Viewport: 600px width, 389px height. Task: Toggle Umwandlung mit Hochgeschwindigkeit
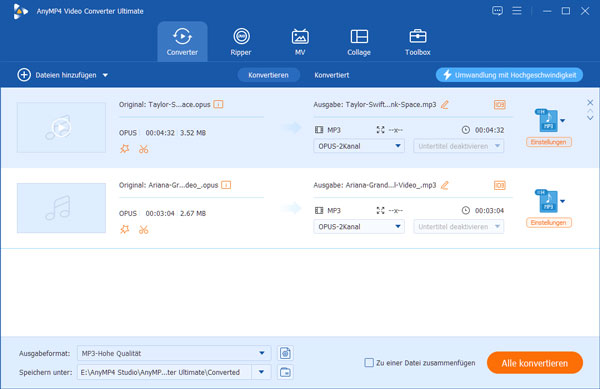coord(509,75)
